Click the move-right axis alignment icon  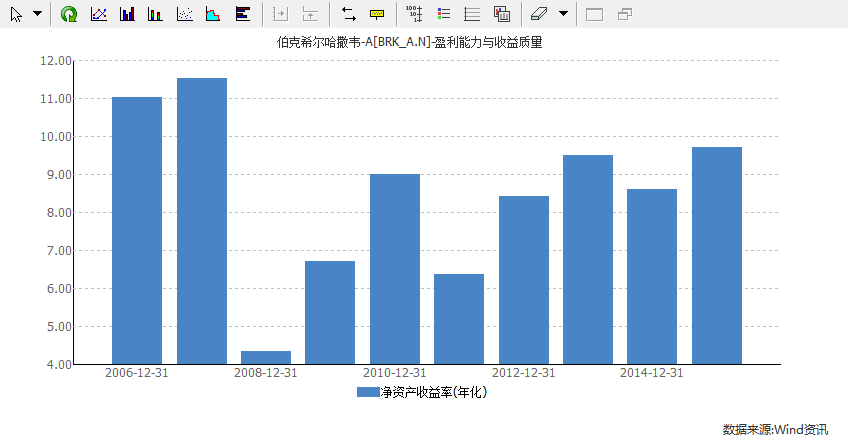point(280,14)
